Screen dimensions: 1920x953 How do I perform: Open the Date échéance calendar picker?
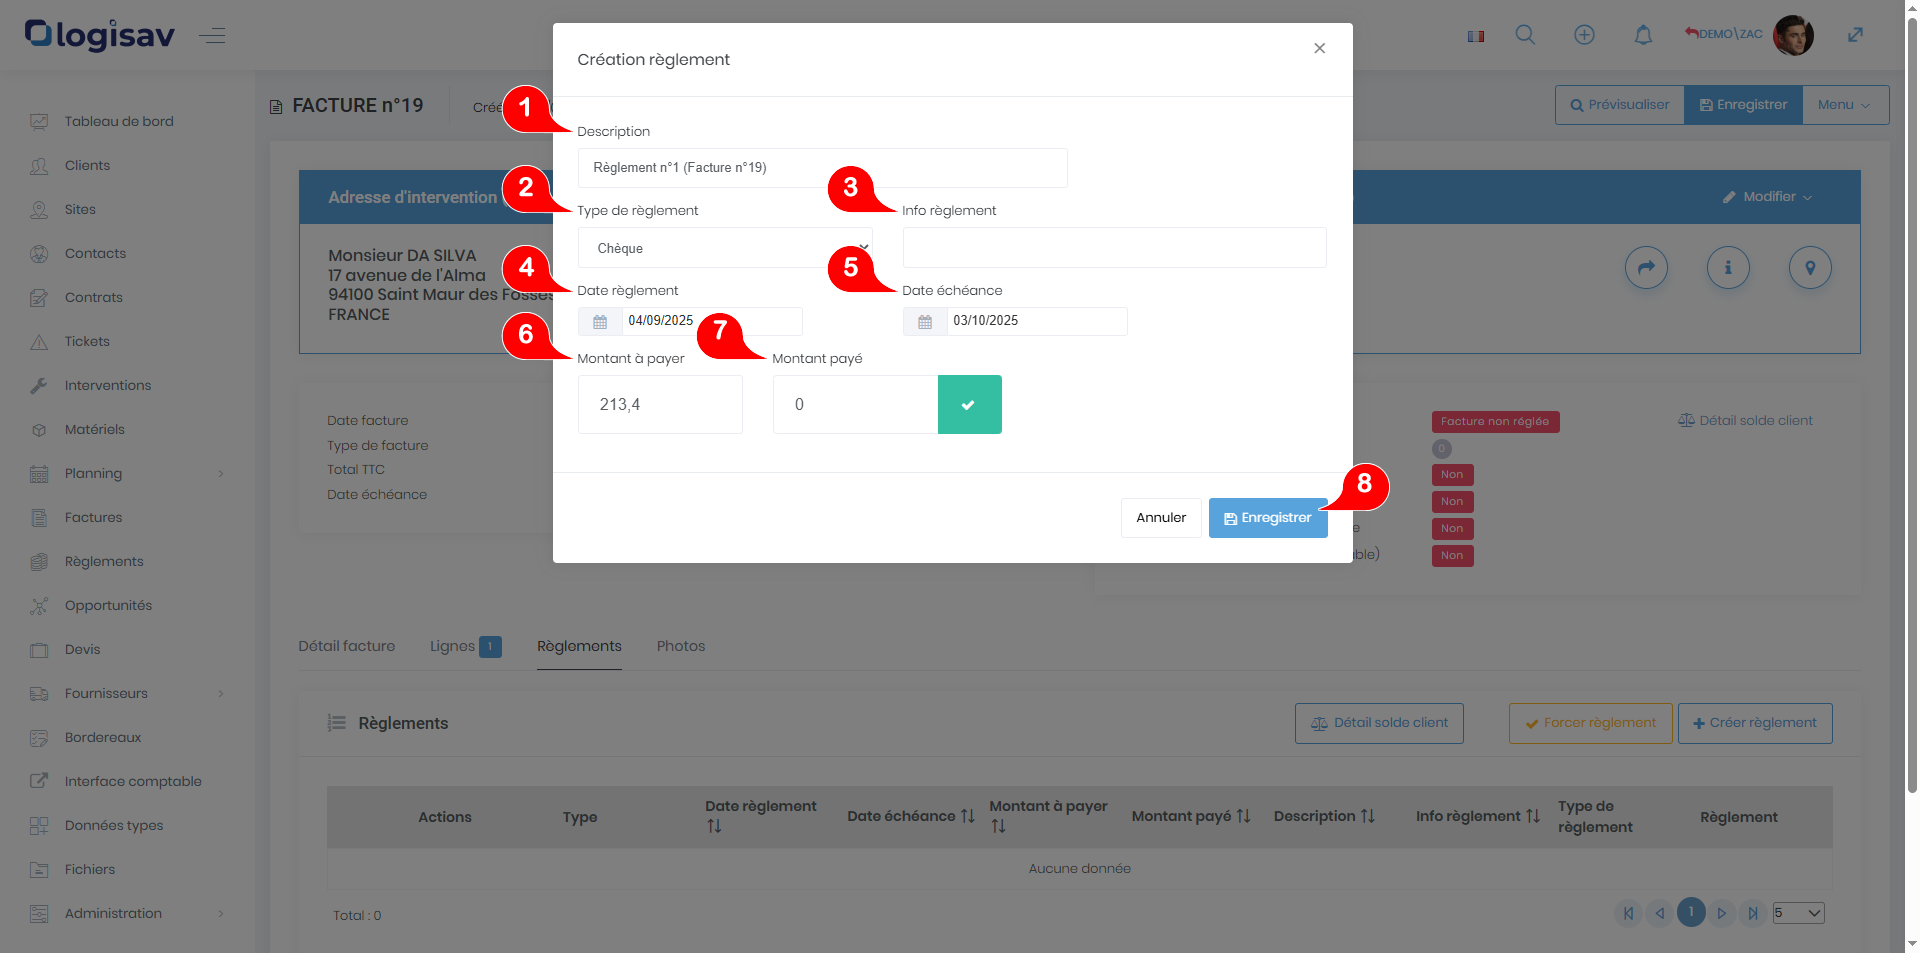coord(925,322)
